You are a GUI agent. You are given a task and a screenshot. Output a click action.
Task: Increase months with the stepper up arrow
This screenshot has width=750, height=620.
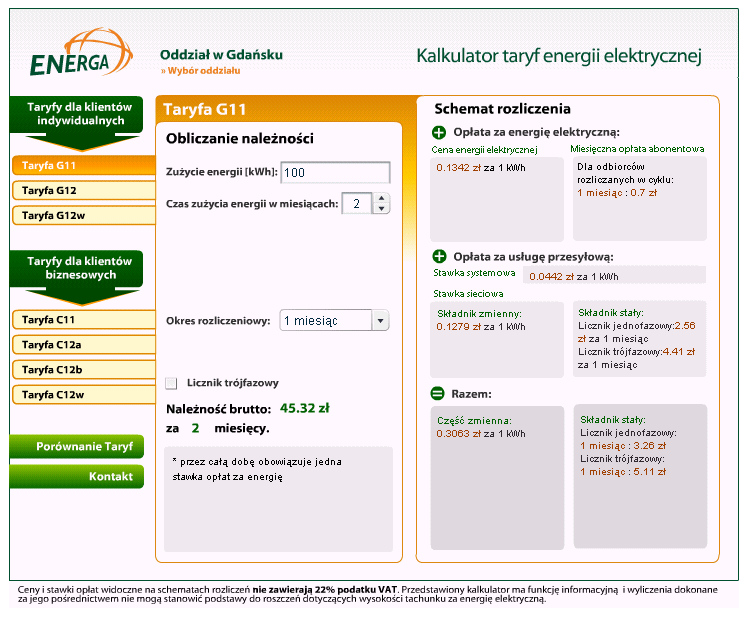point(381,198)
